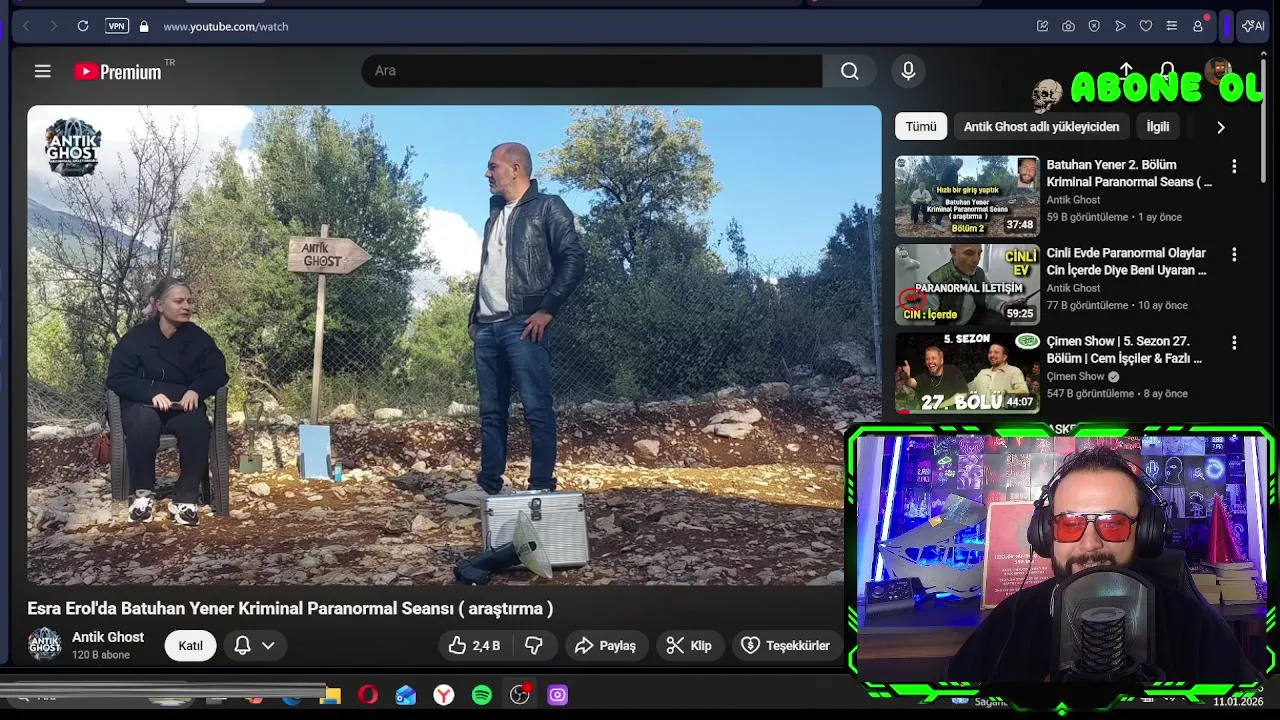Open the browser account profile icon
The width and height of the screenshot is (1280, 720).
(1198, 26)
